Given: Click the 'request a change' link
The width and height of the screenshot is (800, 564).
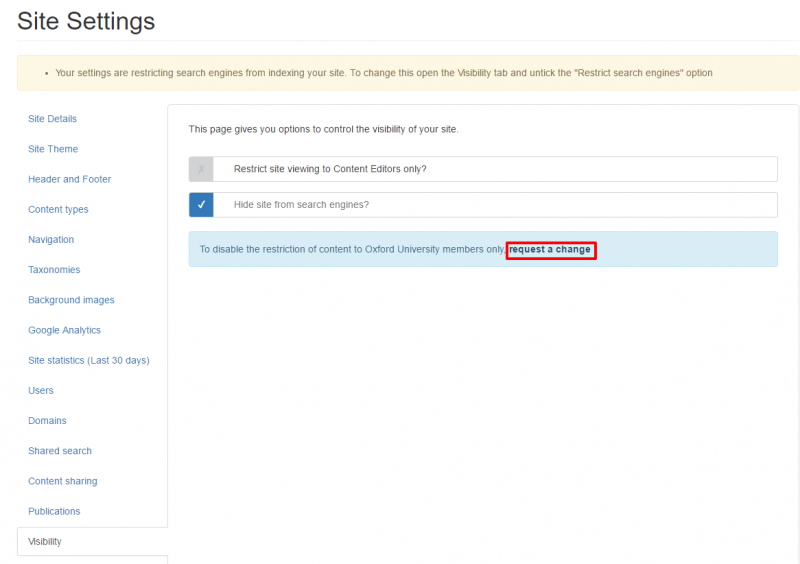Looking at the screenshot, I should pyautogui.click(x=550, y=250).
